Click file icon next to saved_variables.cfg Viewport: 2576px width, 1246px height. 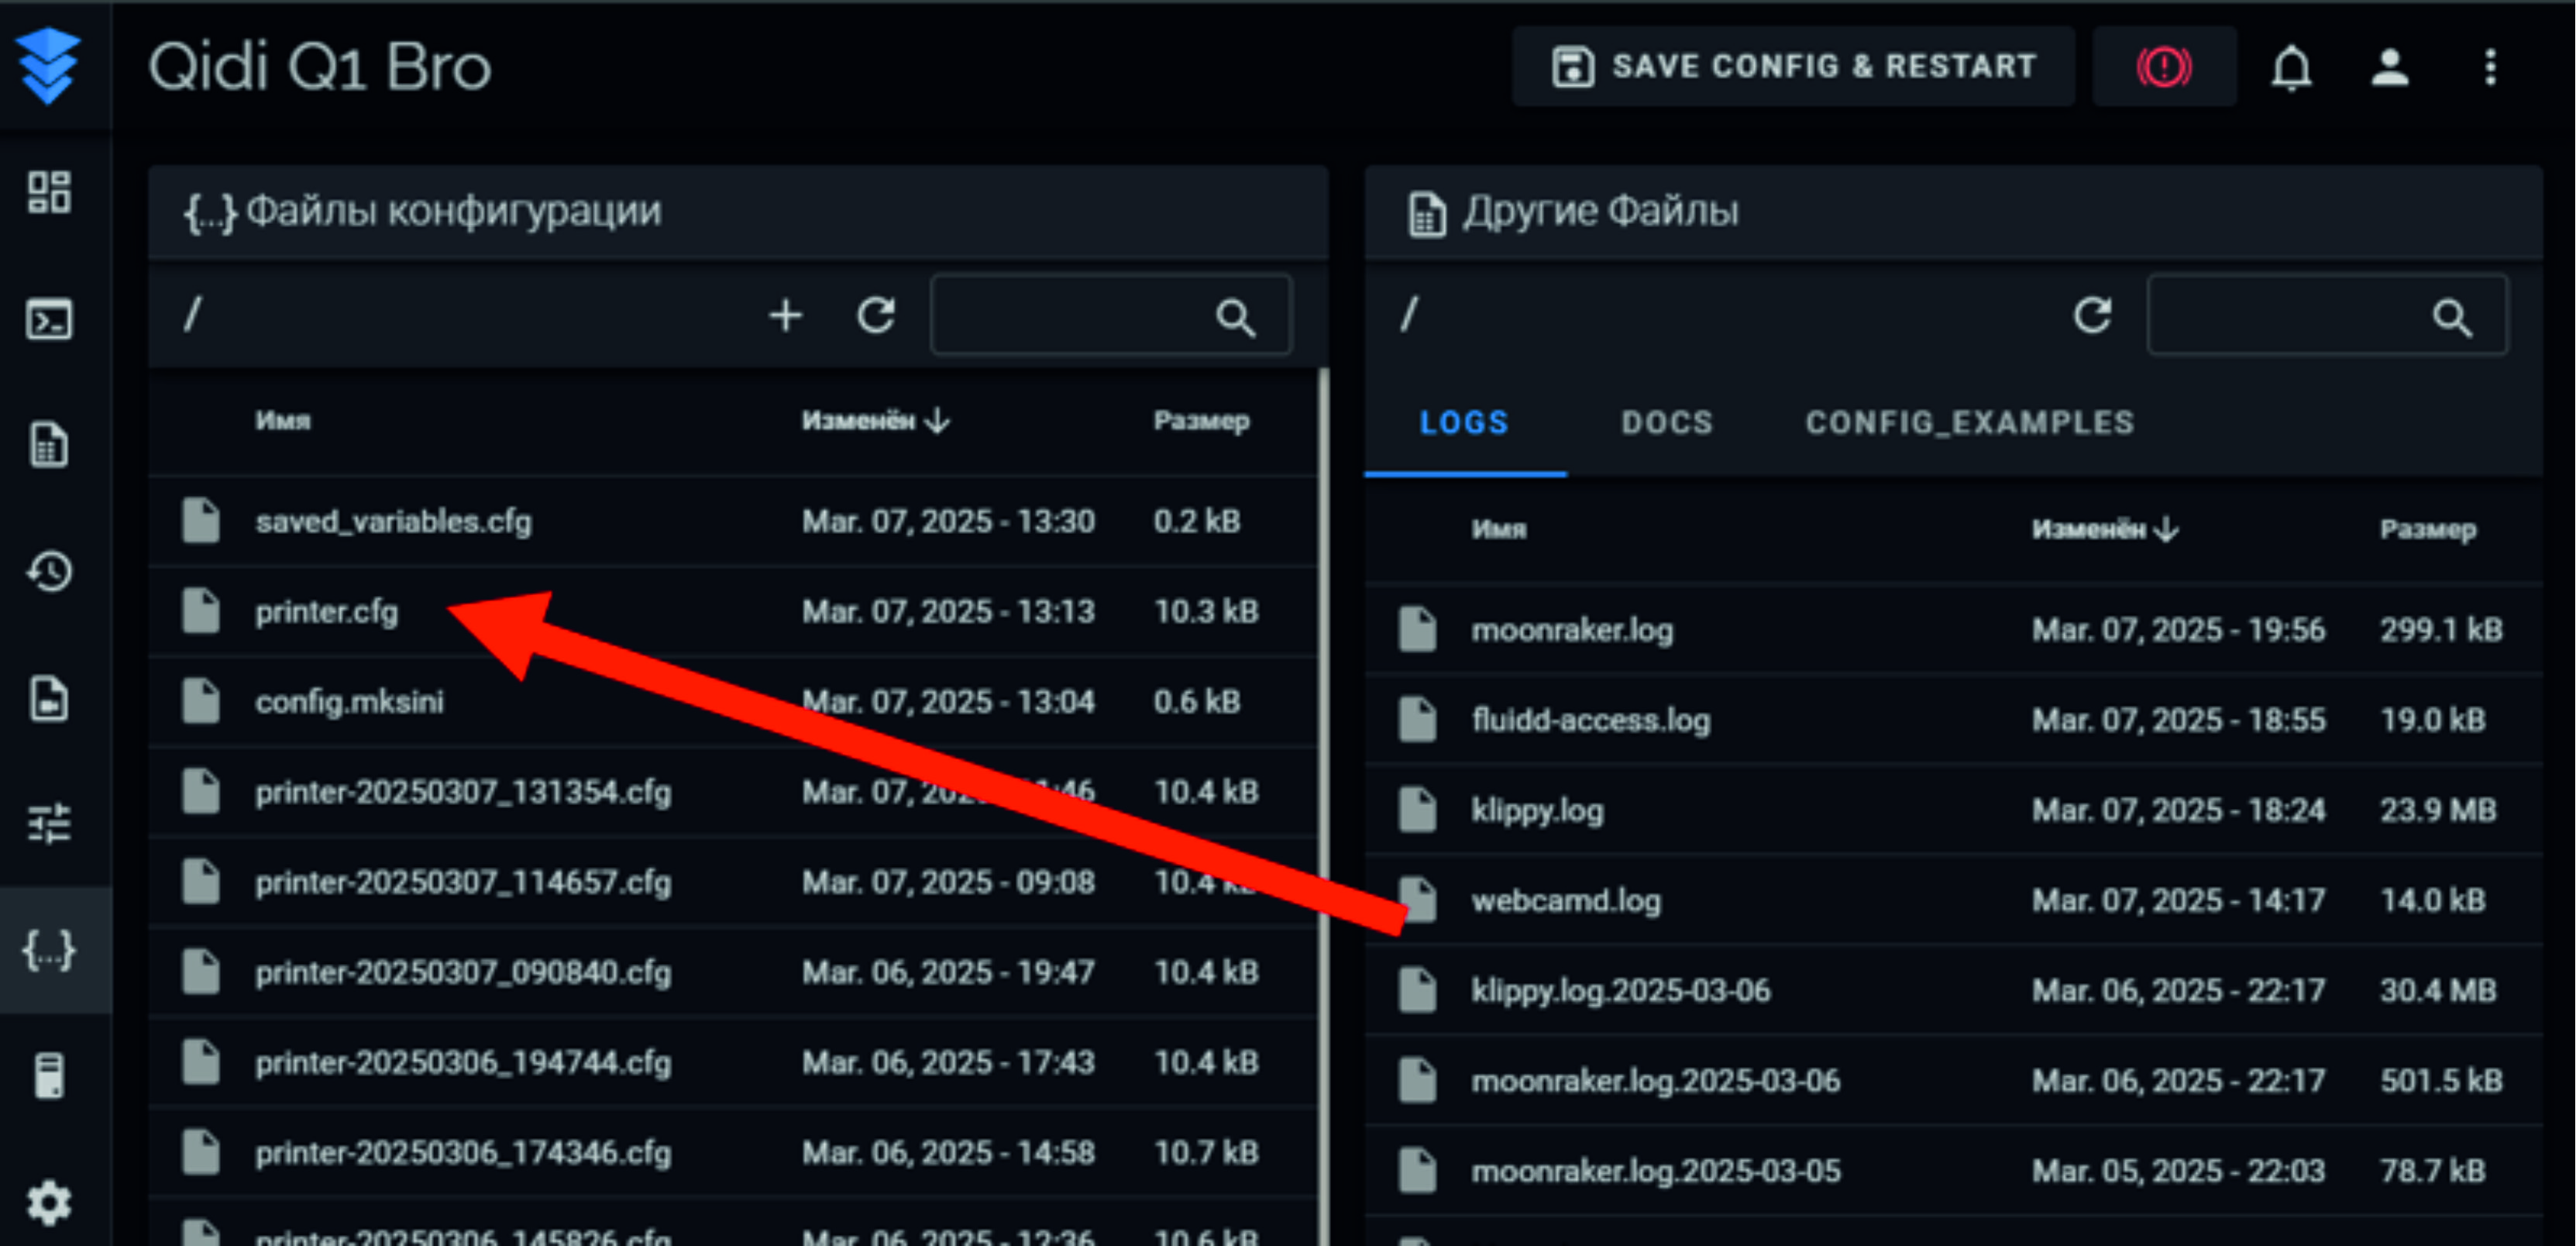(x=200, y=520)
